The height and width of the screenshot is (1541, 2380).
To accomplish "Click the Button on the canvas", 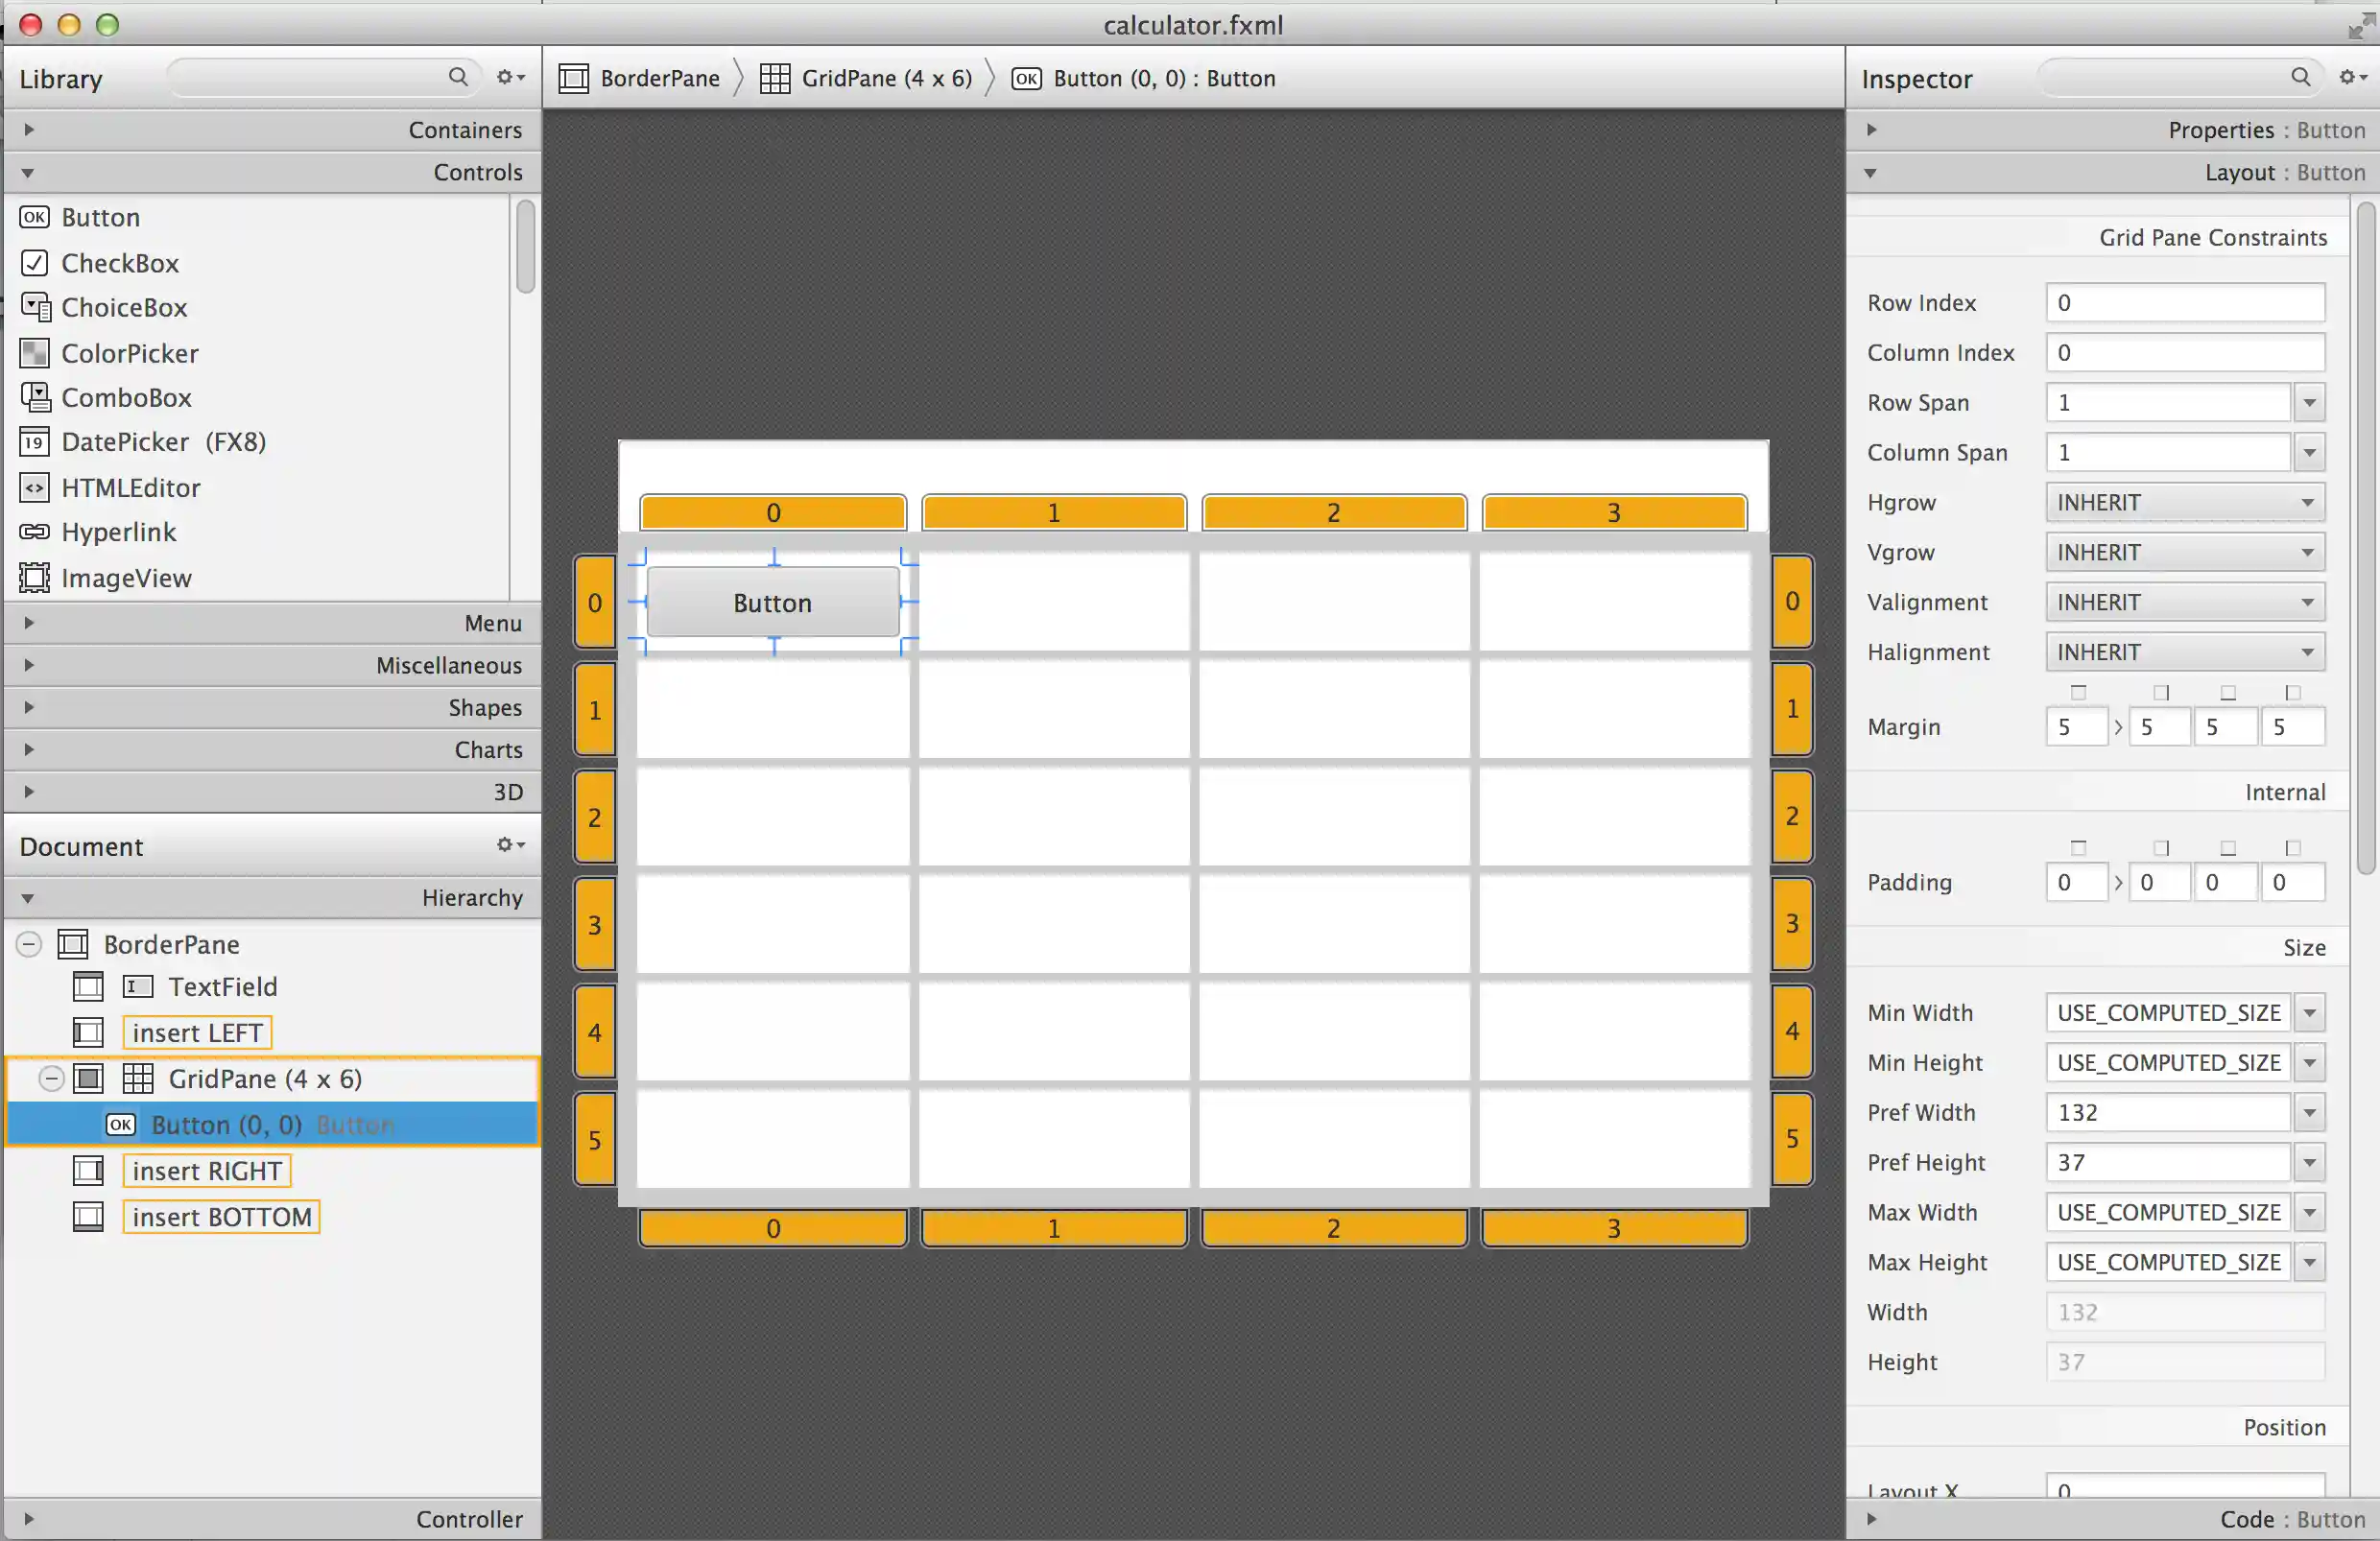I will (772, 602).
